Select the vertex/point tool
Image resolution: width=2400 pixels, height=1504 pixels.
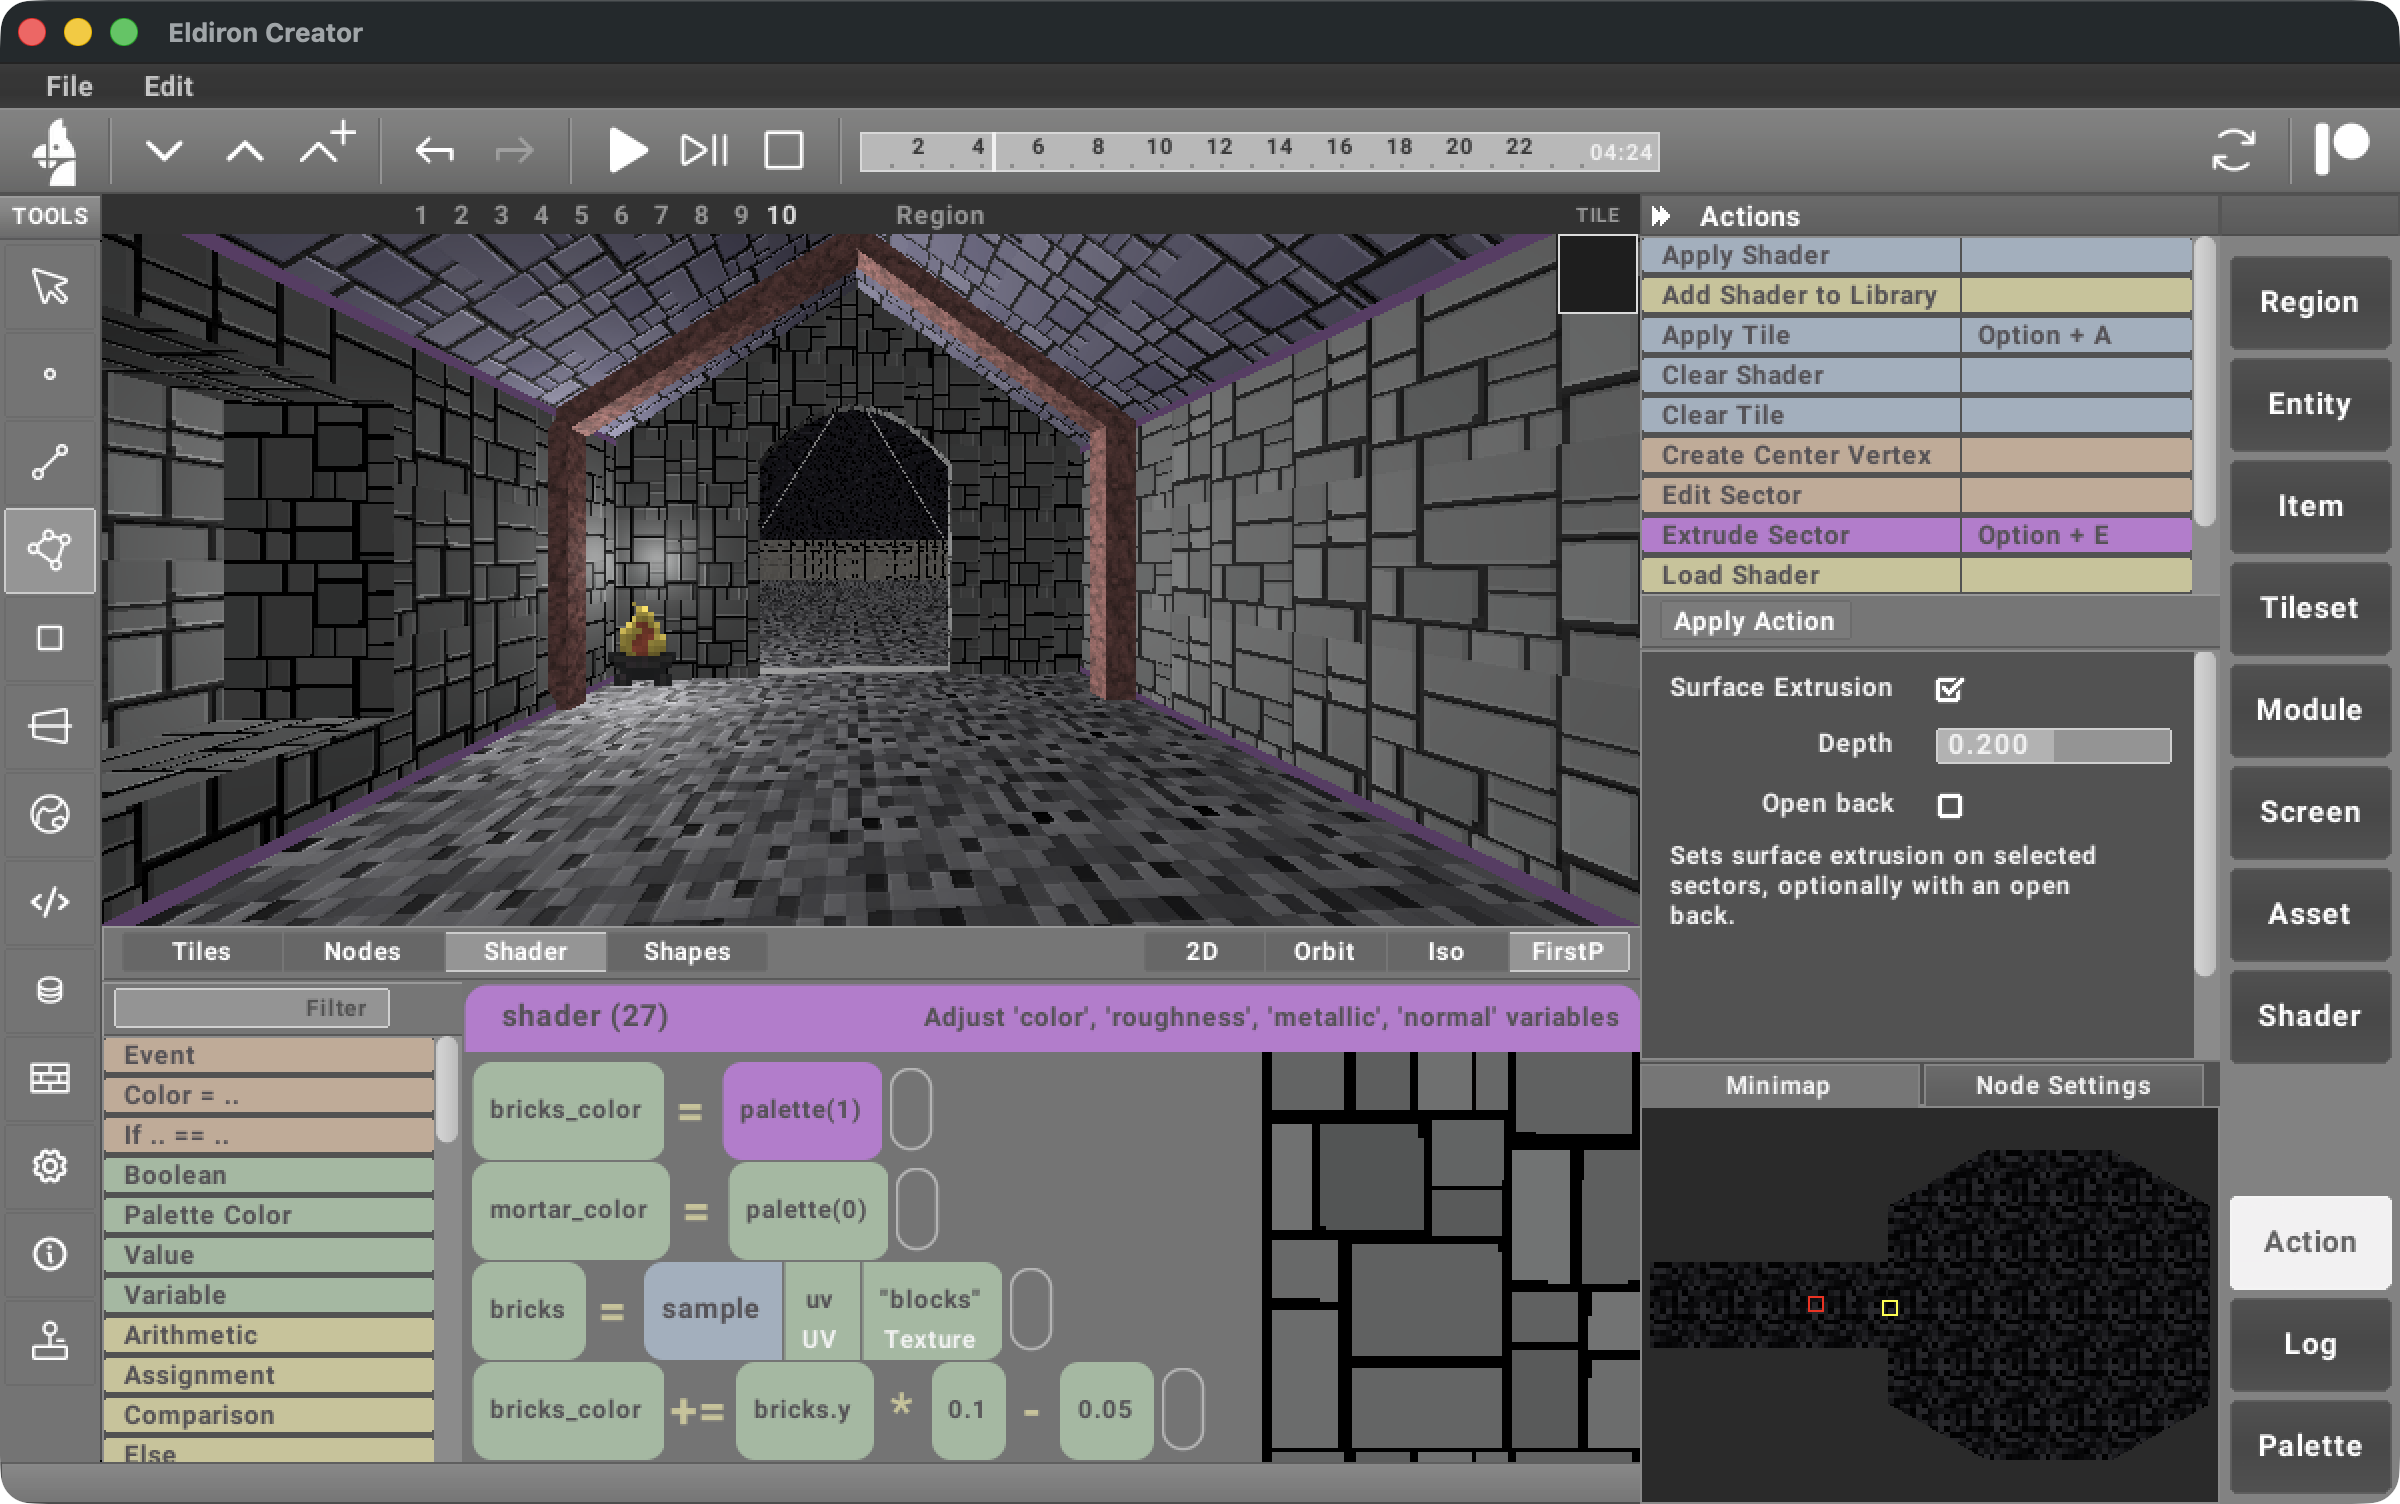pos(50,375)
